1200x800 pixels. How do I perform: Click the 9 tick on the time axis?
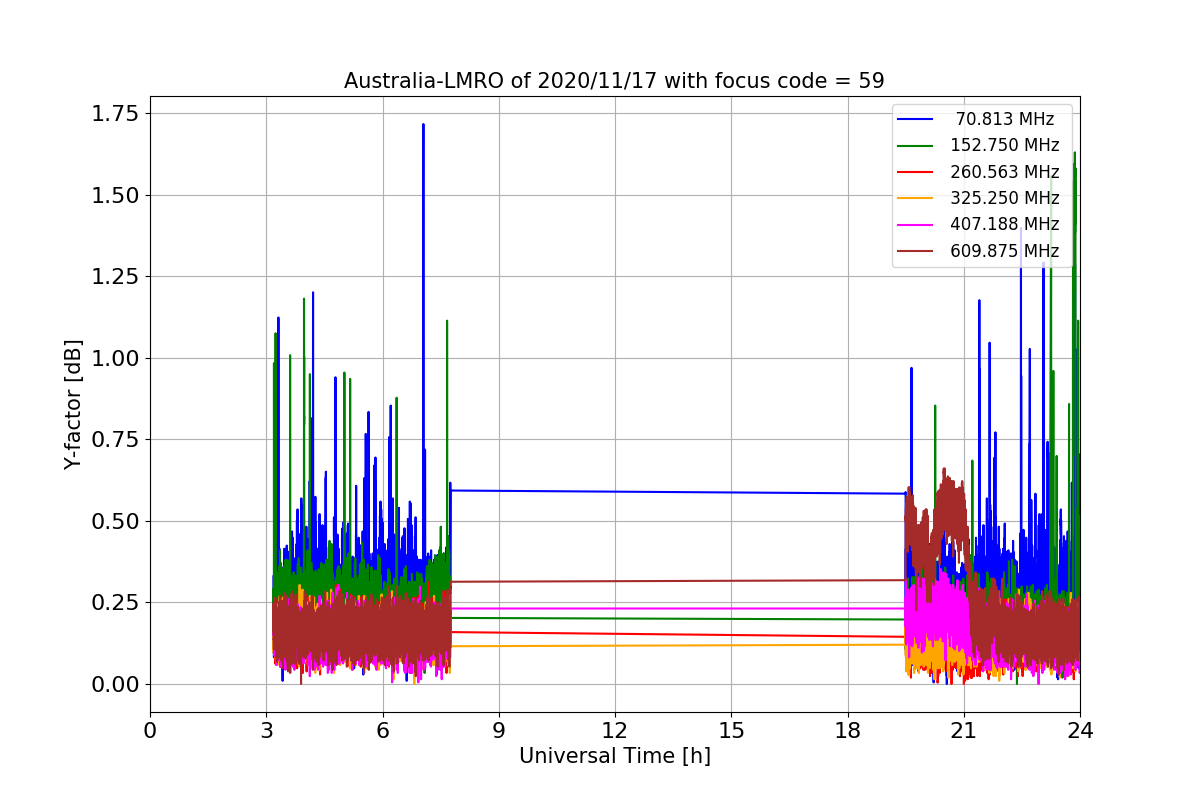pos(499,731)
